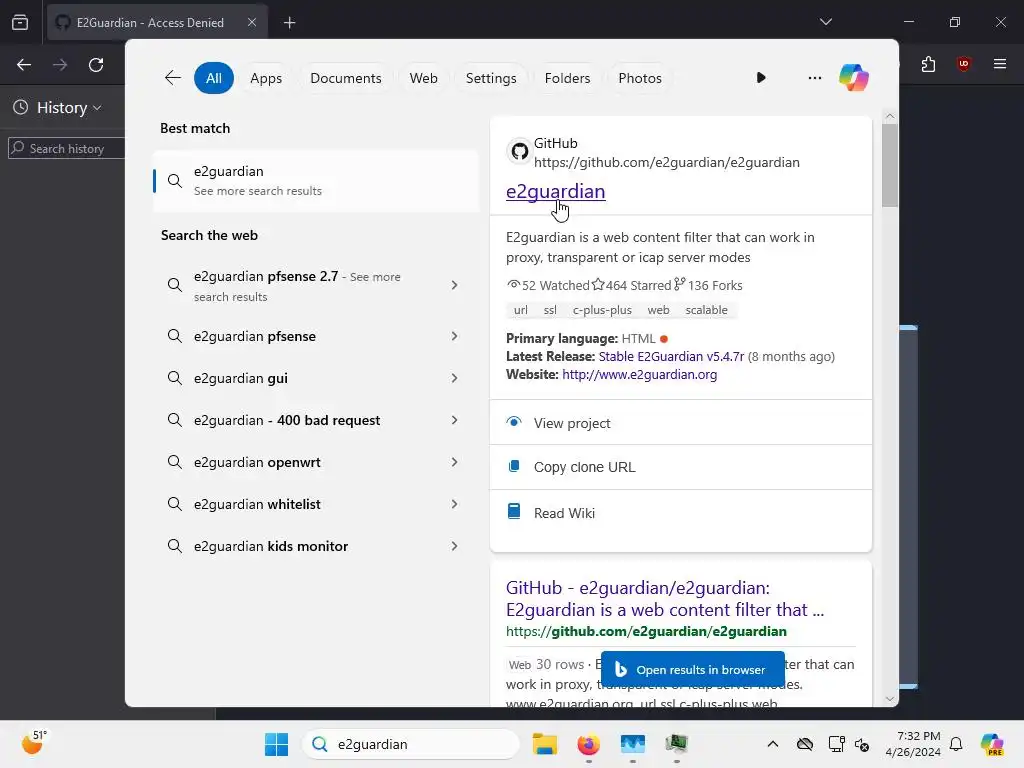Click the scalable topic tag
The image size is (1024, 768).
pyautogui.click(x=706, y=310)
